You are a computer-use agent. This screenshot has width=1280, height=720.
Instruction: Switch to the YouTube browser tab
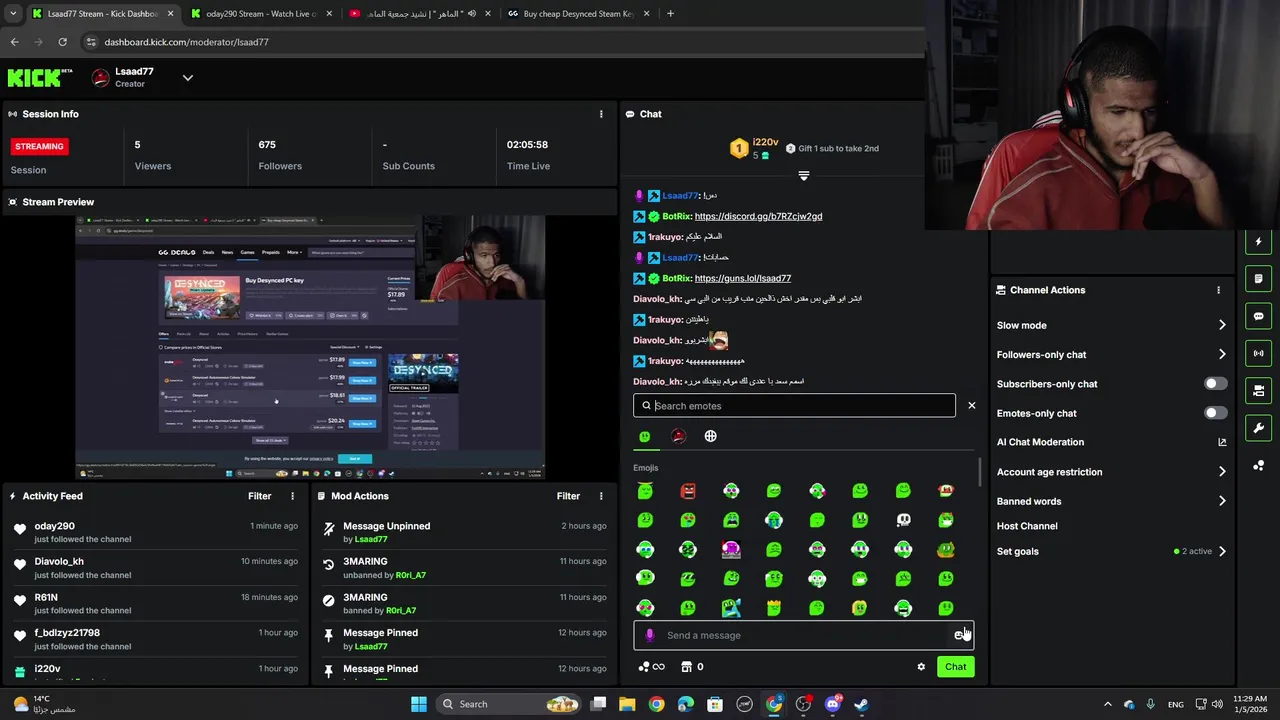point(420,14)
